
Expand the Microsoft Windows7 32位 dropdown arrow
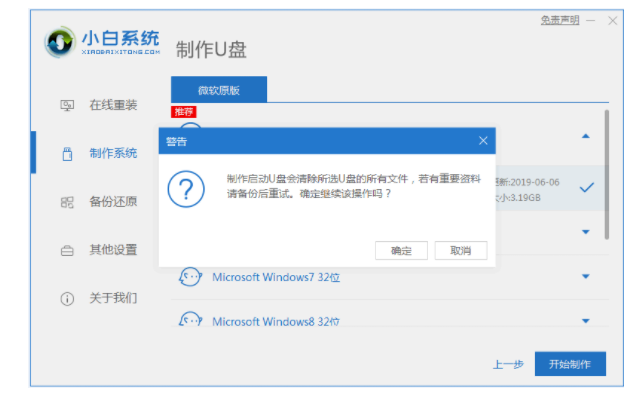click(x=586, y=277)
